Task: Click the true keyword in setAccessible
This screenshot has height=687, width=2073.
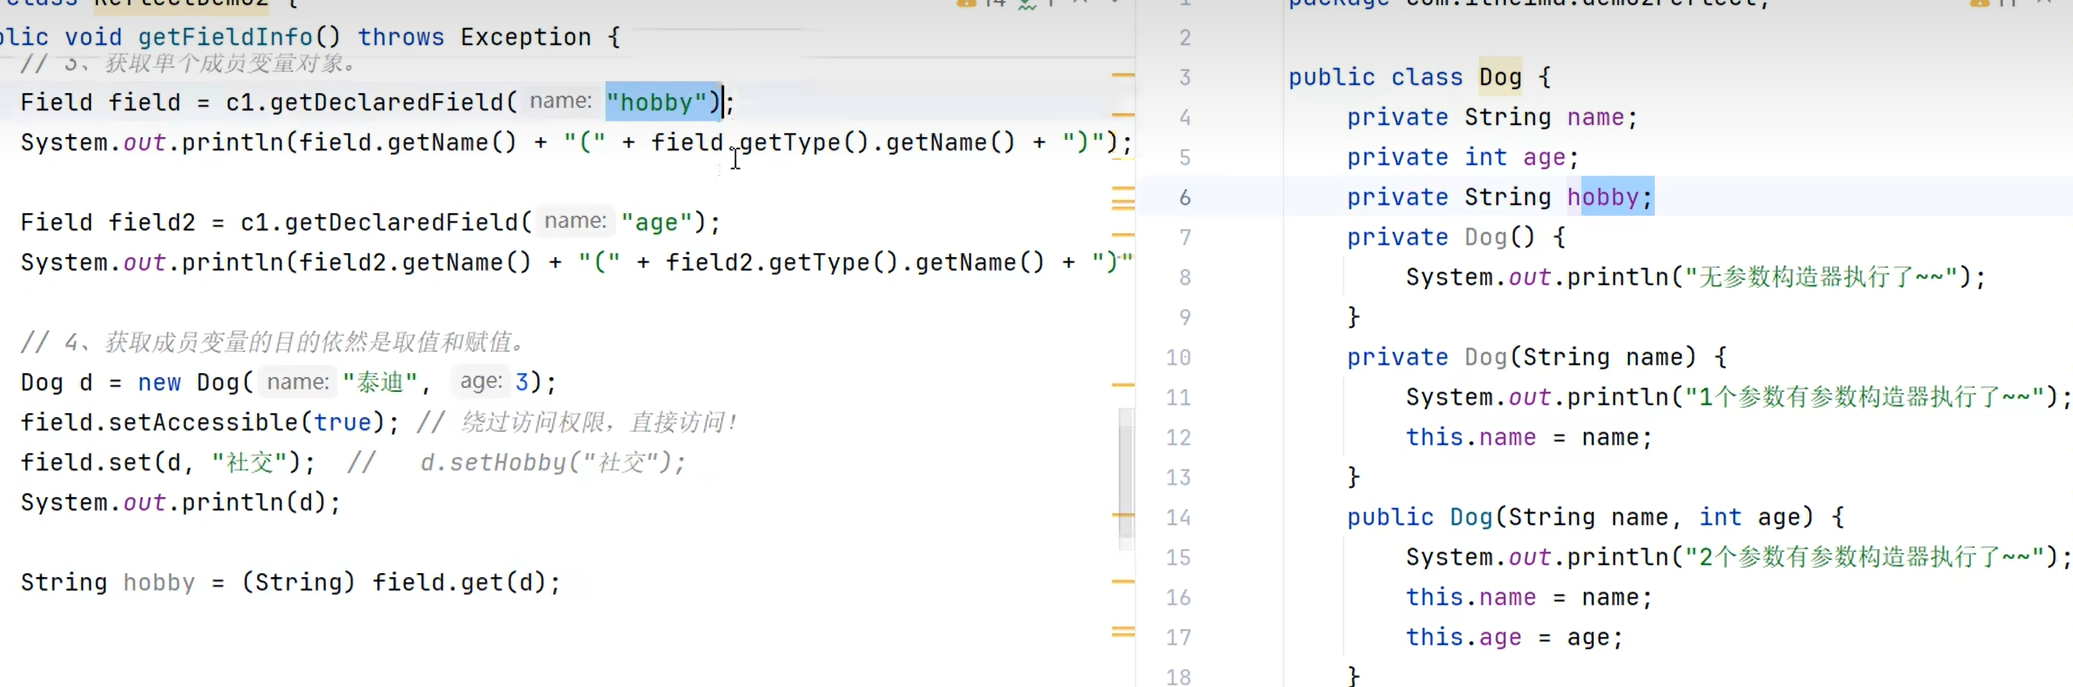Action: tap(342, 422)
